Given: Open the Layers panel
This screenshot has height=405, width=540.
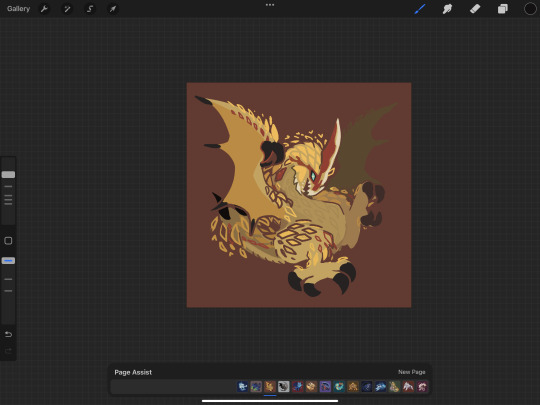Looking at the screenshot, I should click(x=502, y=9).
